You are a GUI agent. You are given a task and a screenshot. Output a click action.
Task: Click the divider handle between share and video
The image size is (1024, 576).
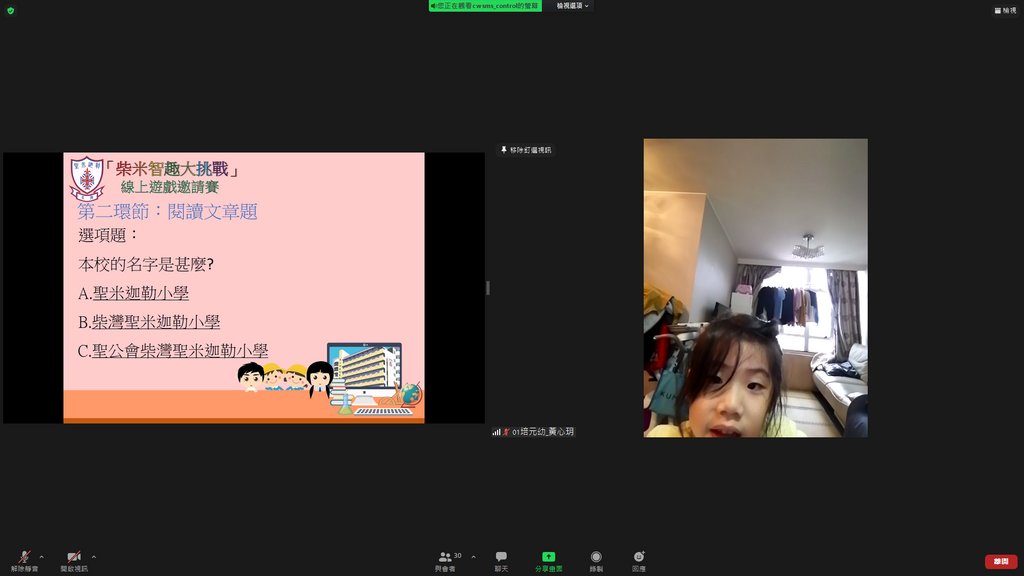[x=488, y=288]
